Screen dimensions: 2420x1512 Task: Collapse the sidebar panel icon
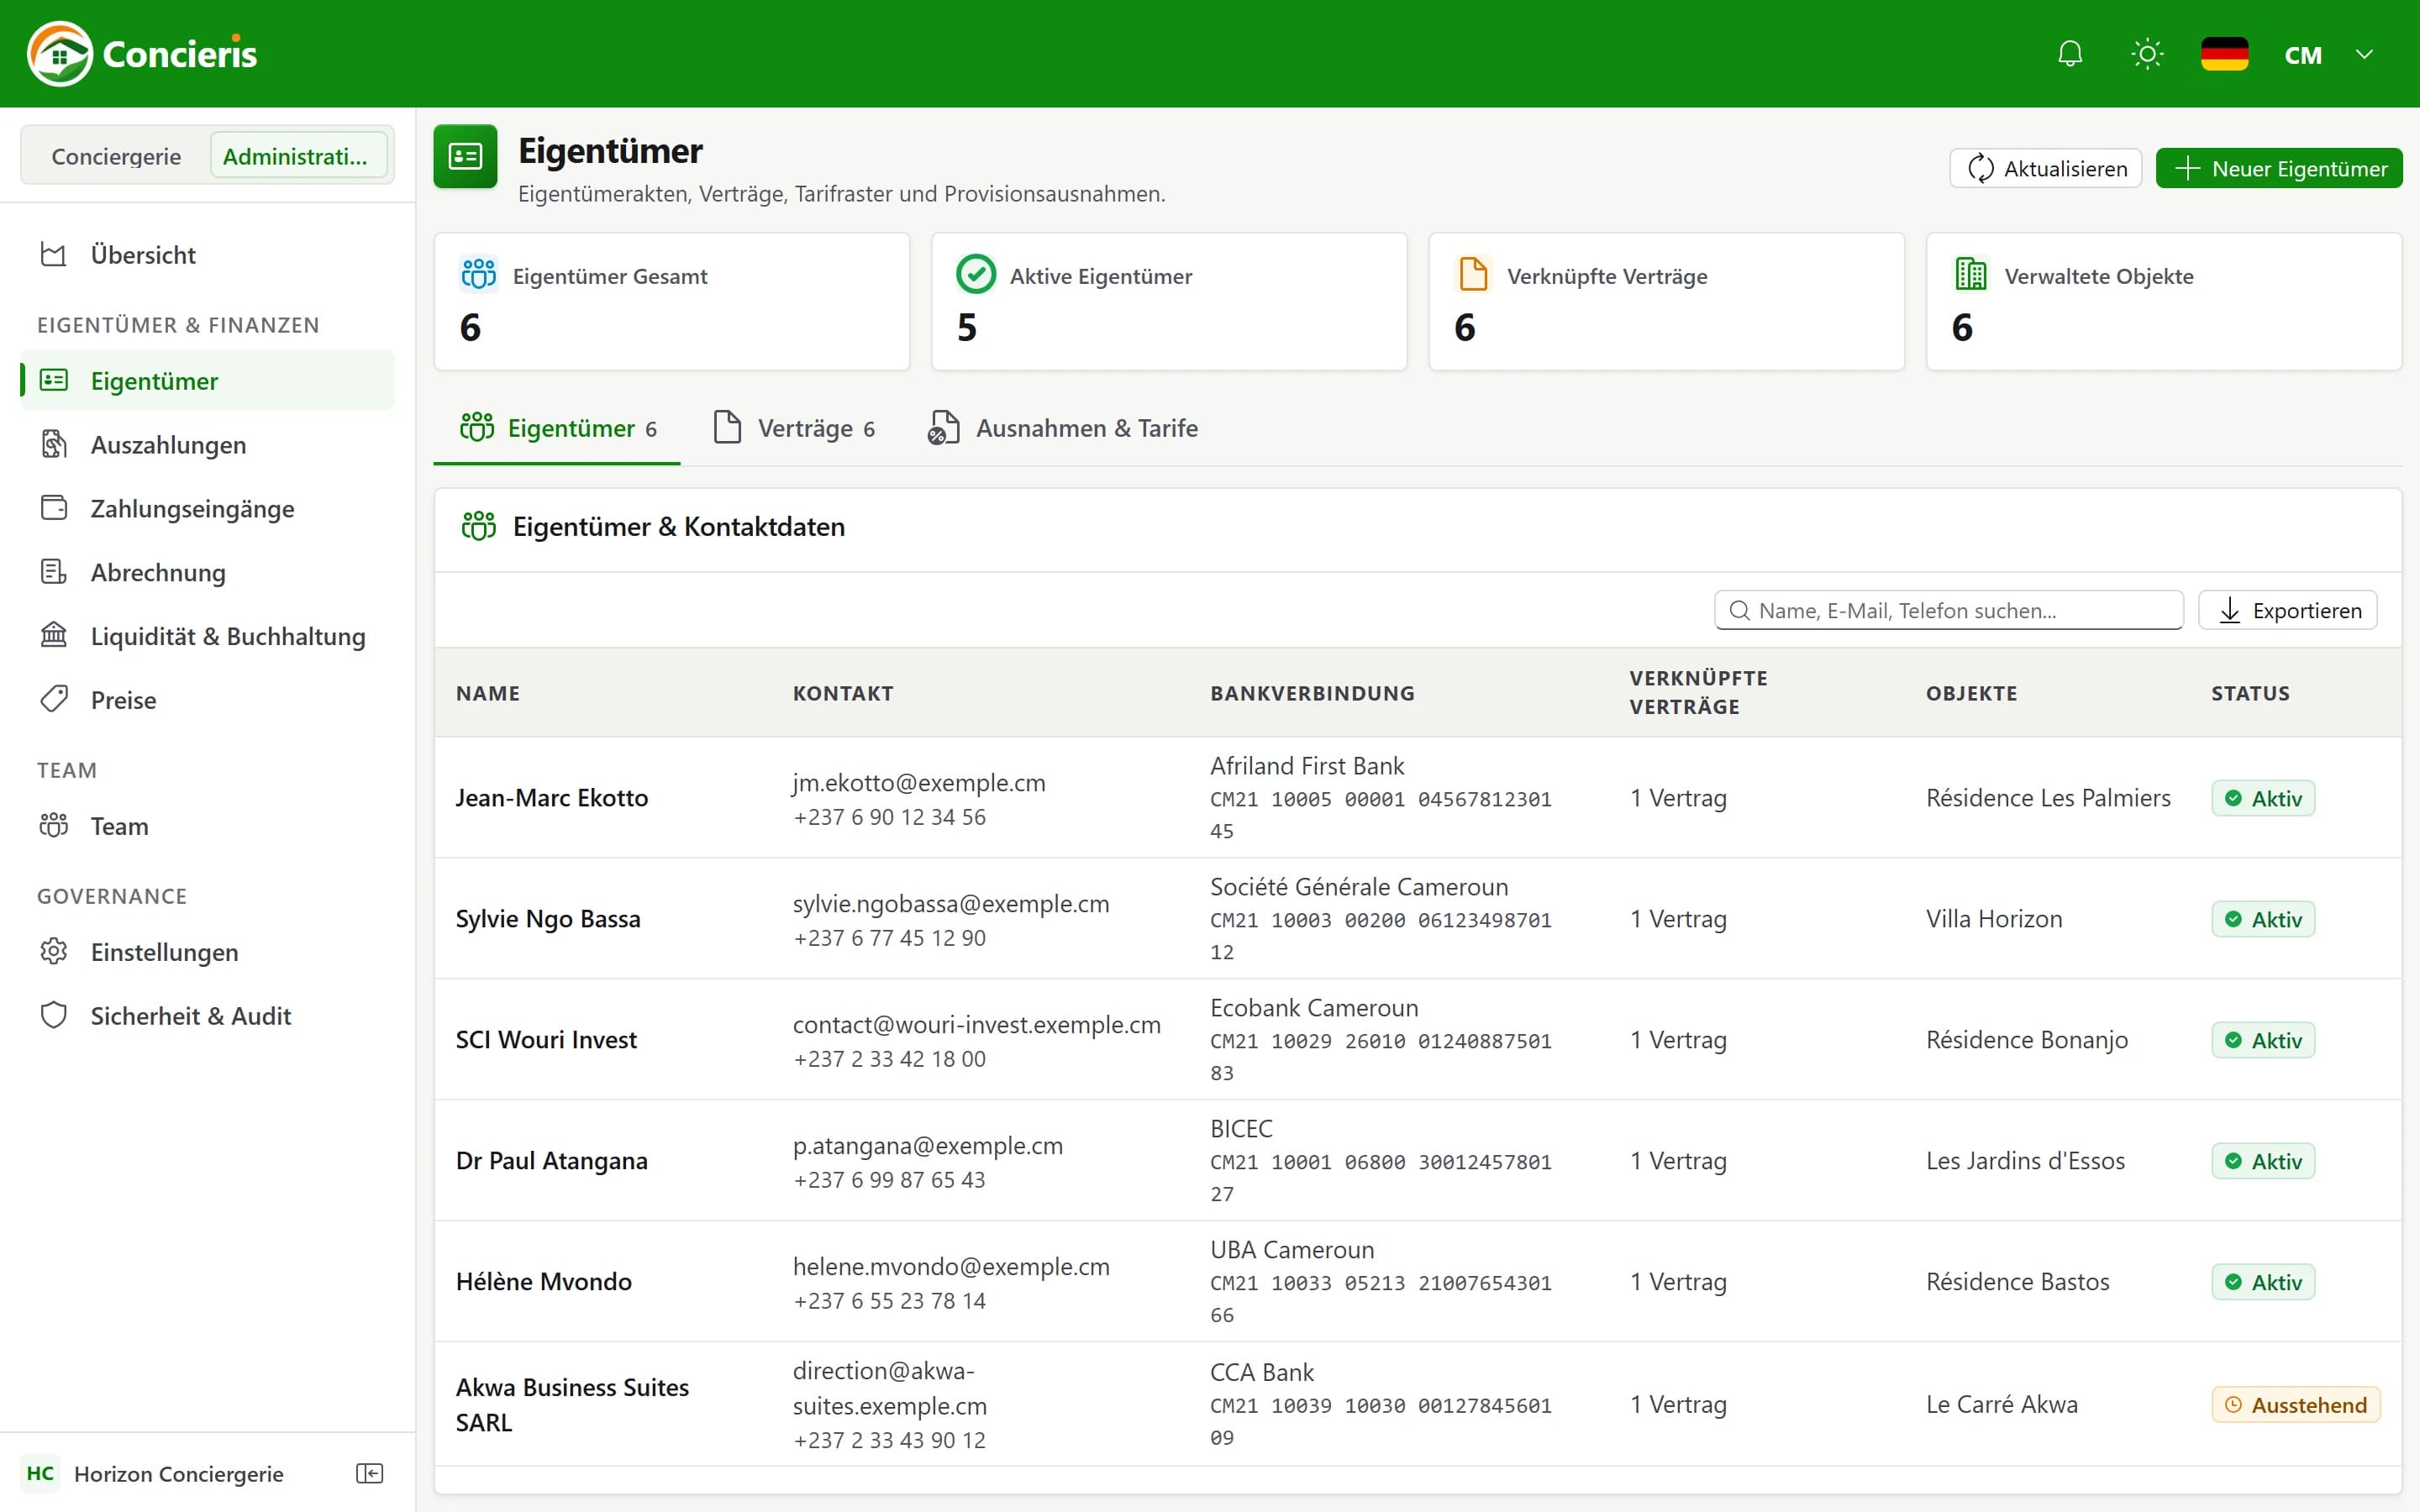[369, 1473]
